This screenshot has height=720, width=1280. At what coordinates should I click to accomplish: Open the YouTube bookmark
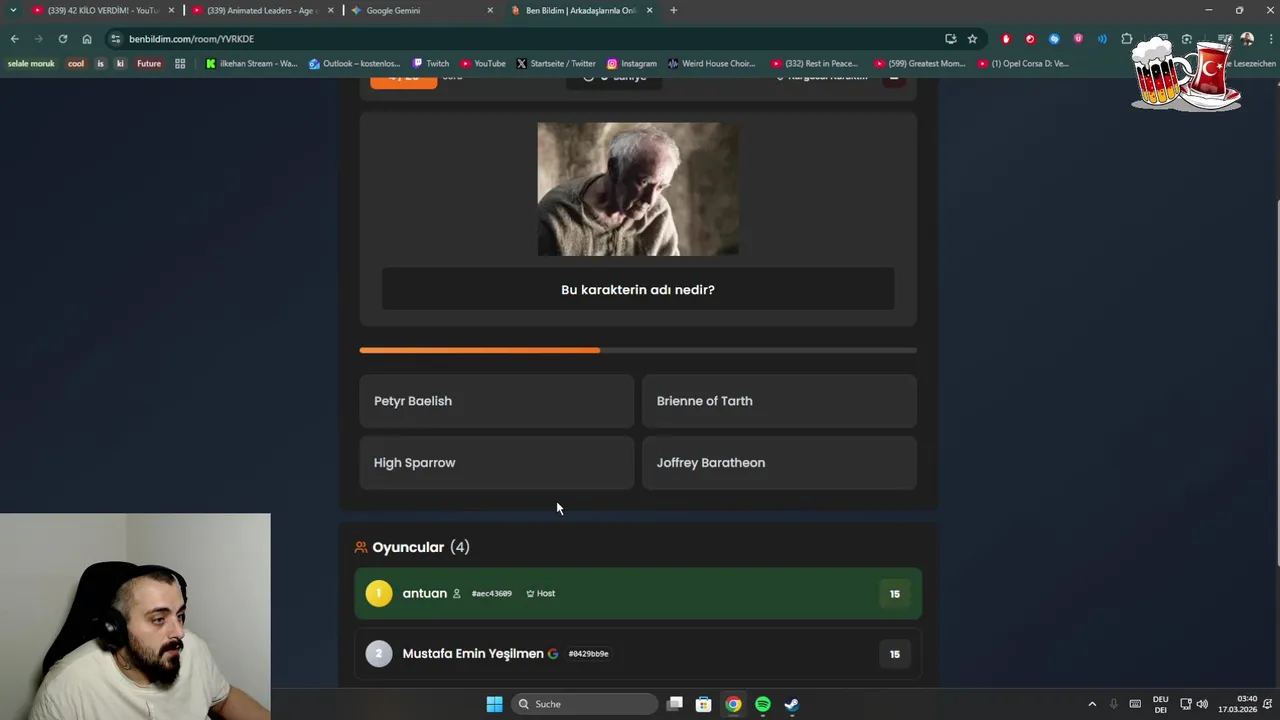(x=483, y=63)
